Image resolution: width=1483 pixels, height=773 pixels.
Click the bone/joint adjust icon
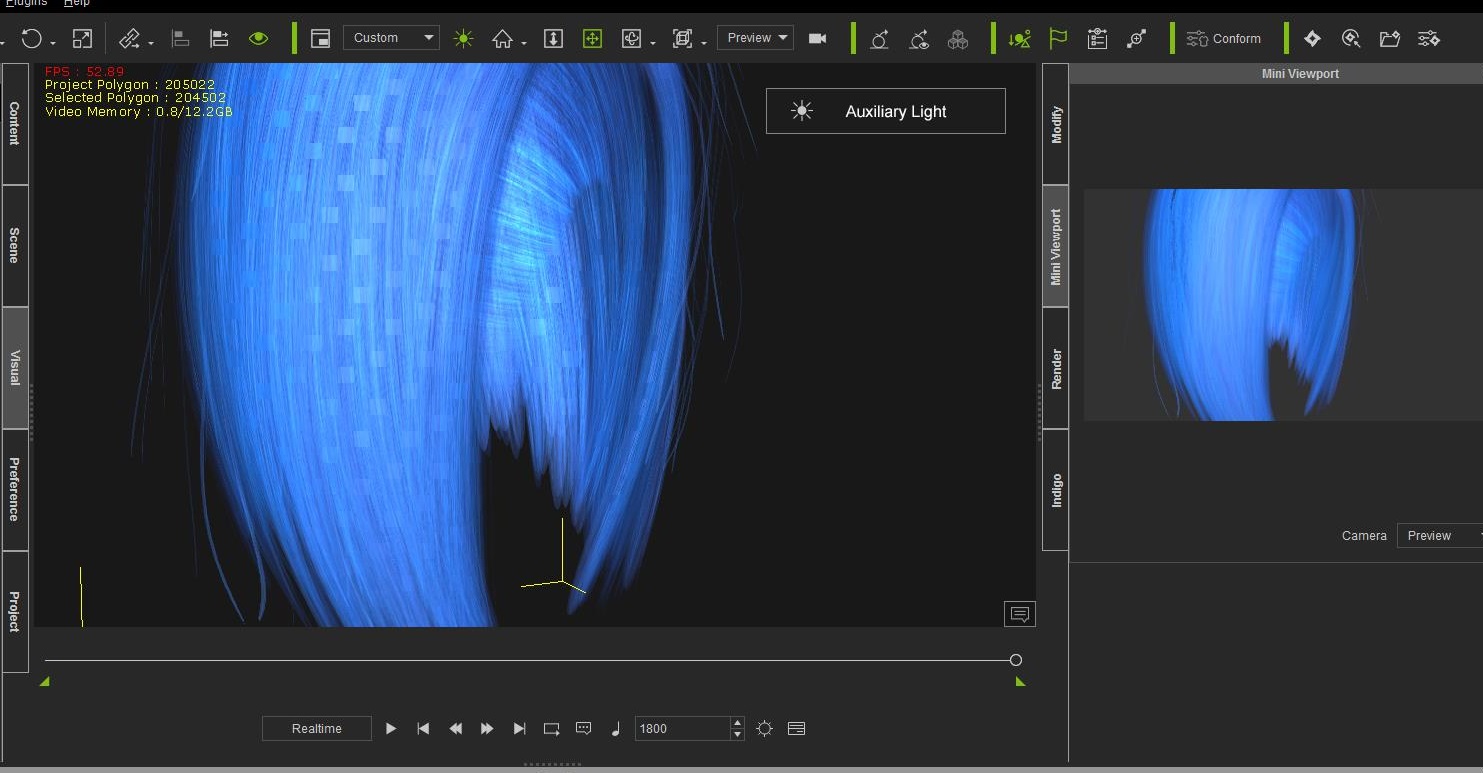(1136, 38)
